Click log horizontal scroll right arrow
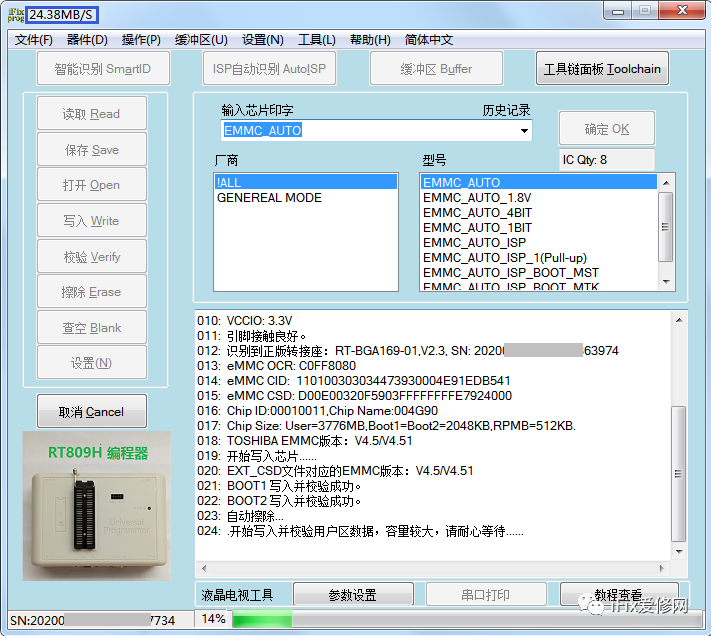The width and height of the screenshot is (711, 636). pos(662,568)
